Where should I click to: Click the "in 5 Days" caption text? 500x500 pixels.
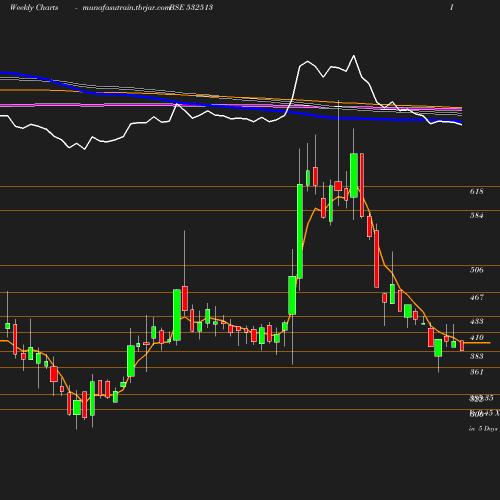(483, 429)
